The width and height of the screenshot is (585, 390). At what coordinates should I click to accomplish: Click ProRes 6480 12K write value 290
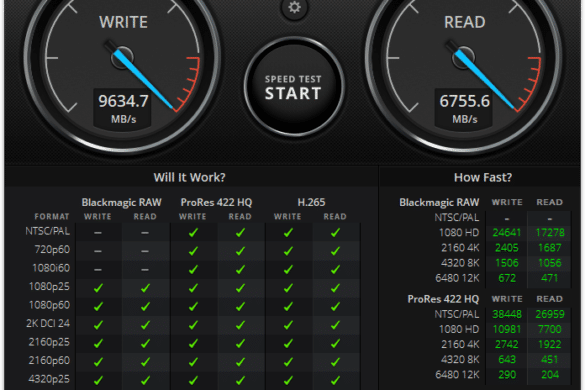(x=507, y=375)
